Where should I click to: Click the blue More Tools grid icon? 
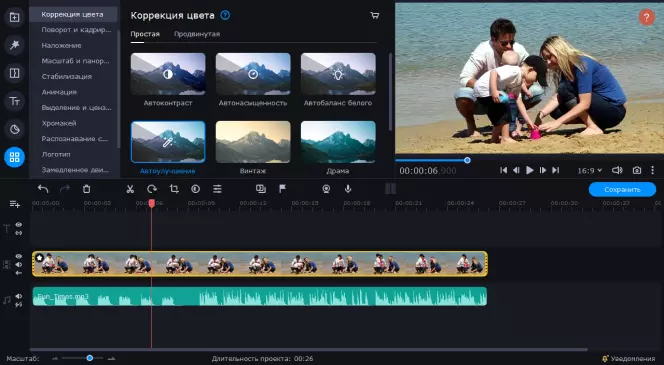[x=14, y=157]
